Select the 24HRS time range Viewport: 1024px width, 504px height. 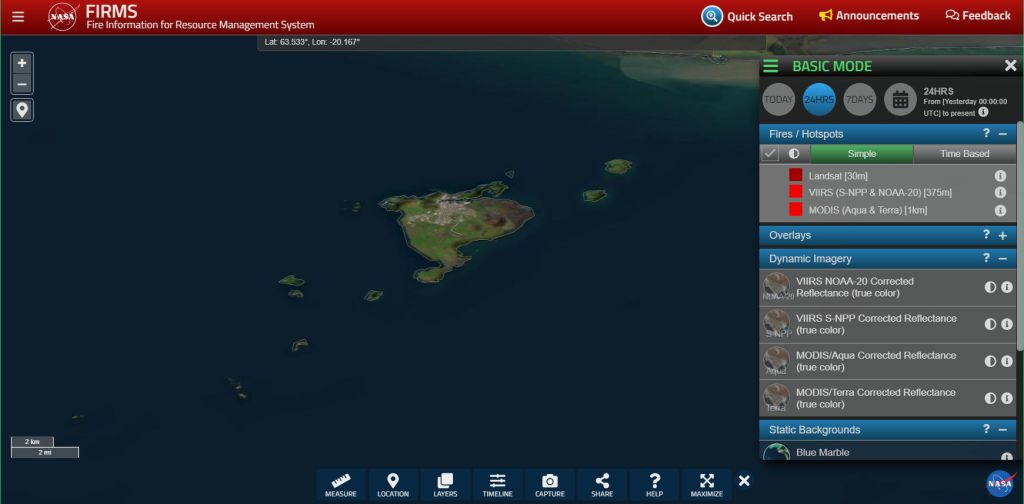tap(819, 99)
